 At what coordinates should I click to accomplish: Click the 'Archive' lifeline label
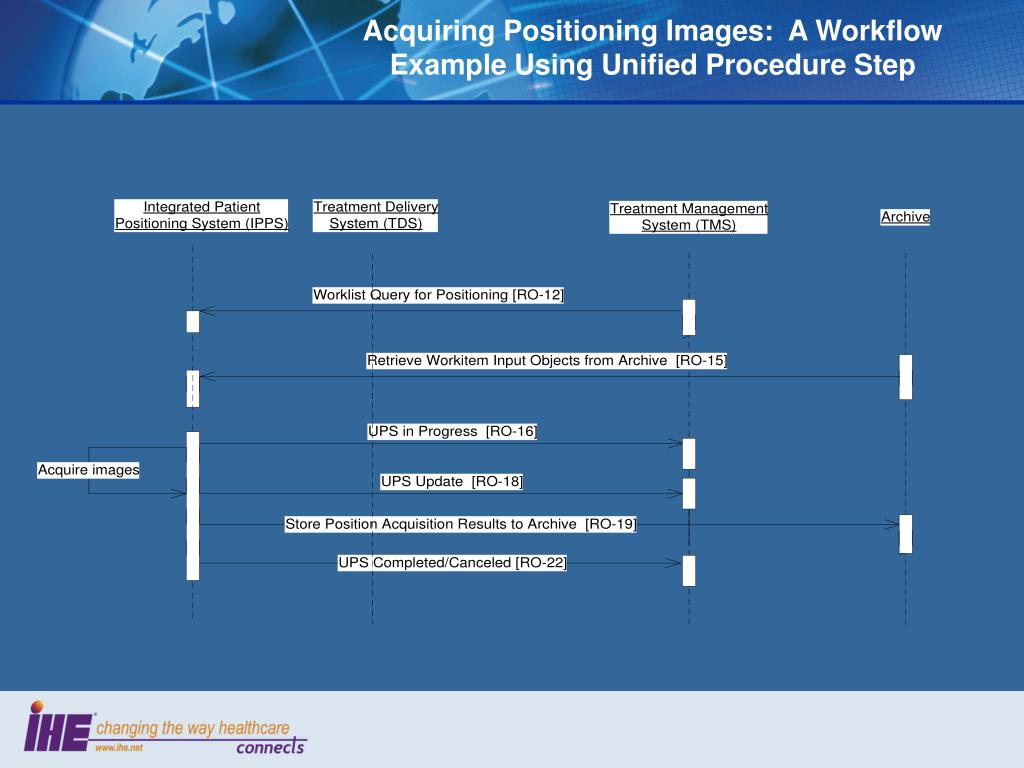pyautogui.click(x=905, y=217)
